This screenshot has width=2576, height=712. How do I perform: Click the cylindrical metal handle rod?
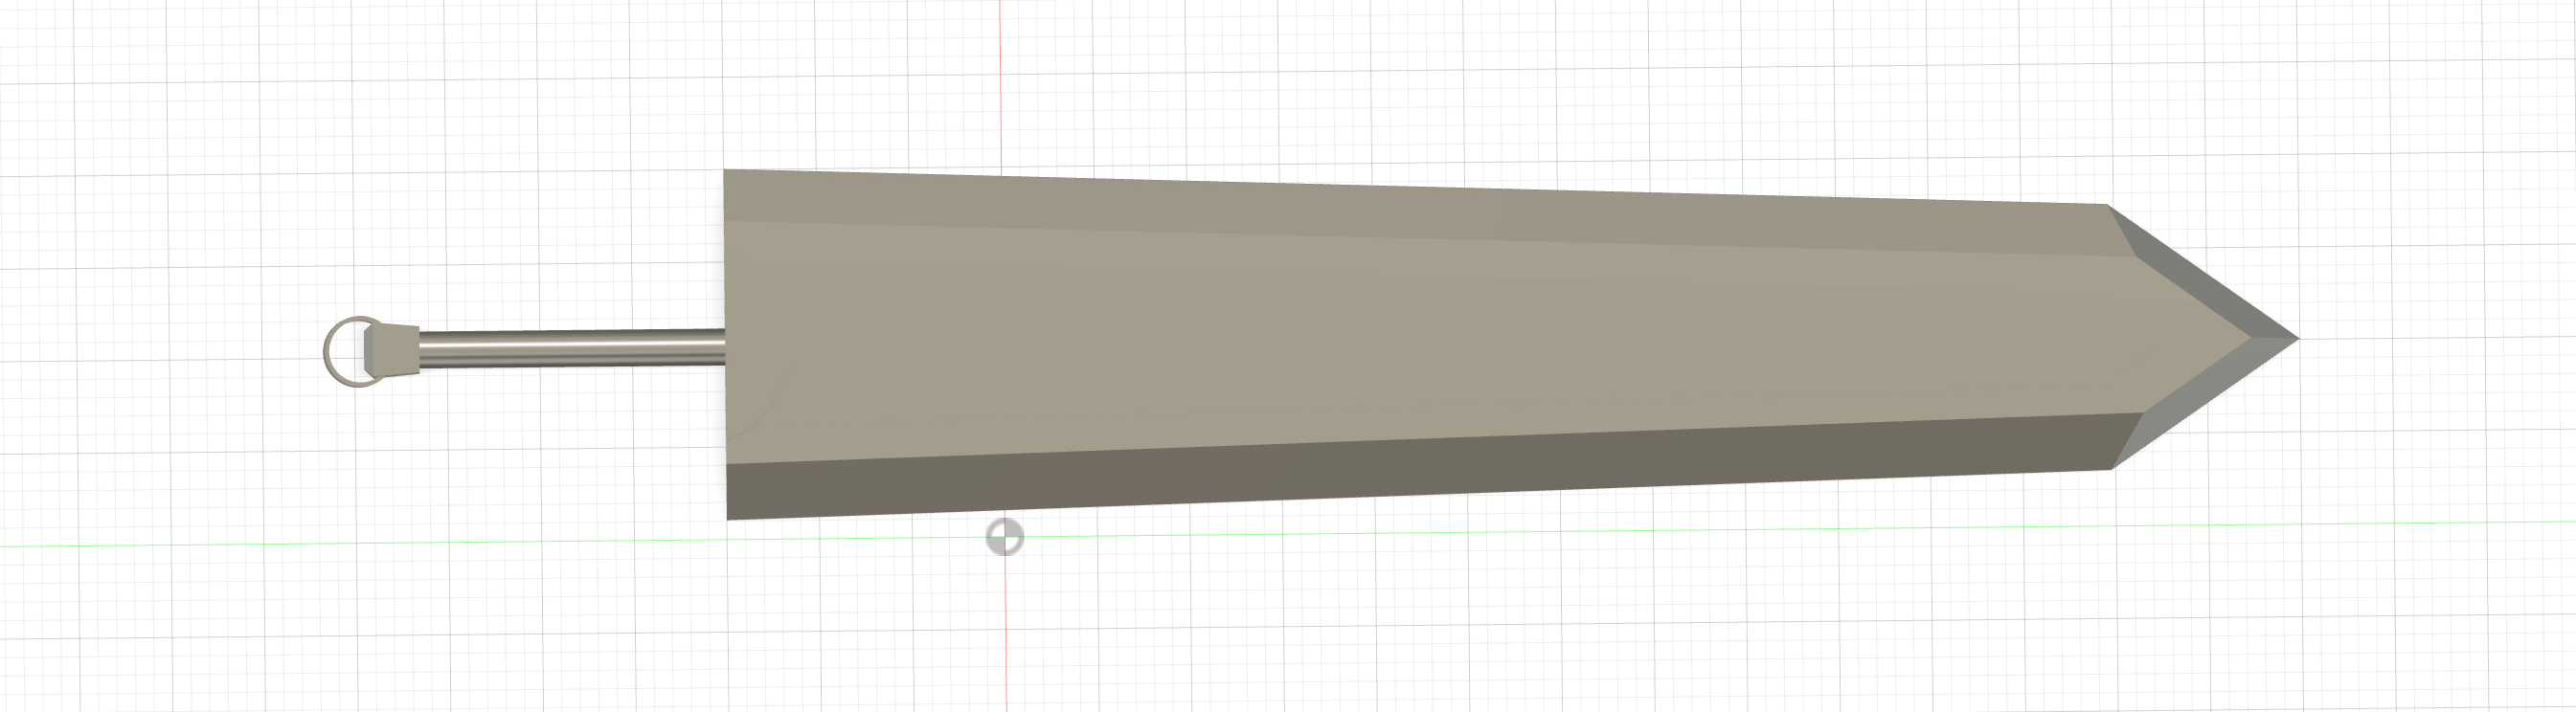570,347
